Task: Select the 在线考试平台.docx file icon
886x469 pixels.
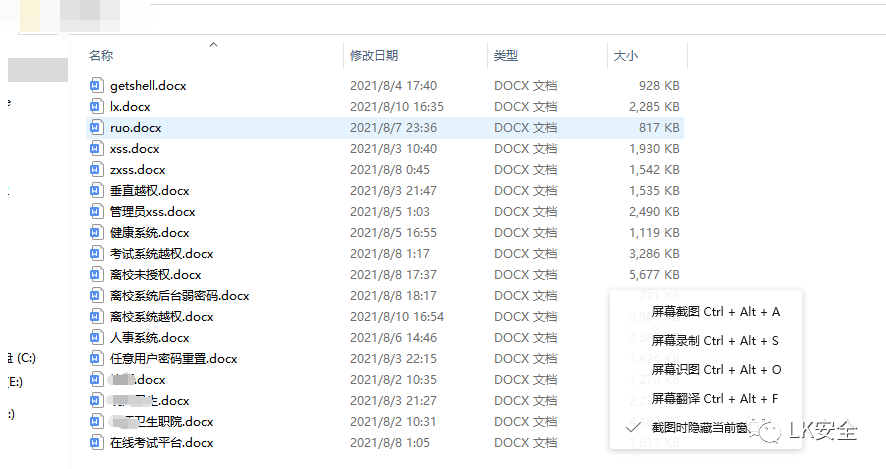Action: point(96,443)
